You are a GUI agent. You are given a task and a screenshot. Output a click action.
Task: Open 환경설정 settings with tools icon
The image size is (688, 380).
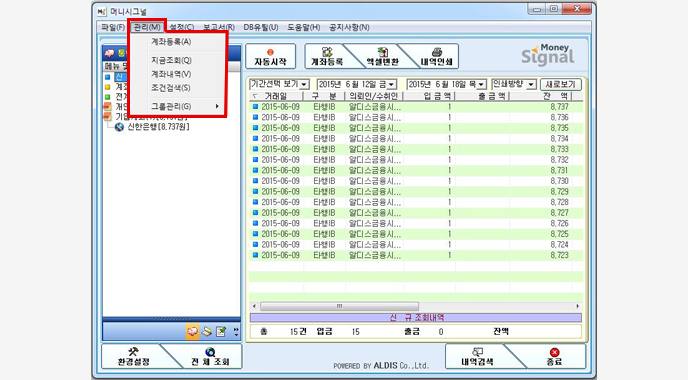pos(133,356)
